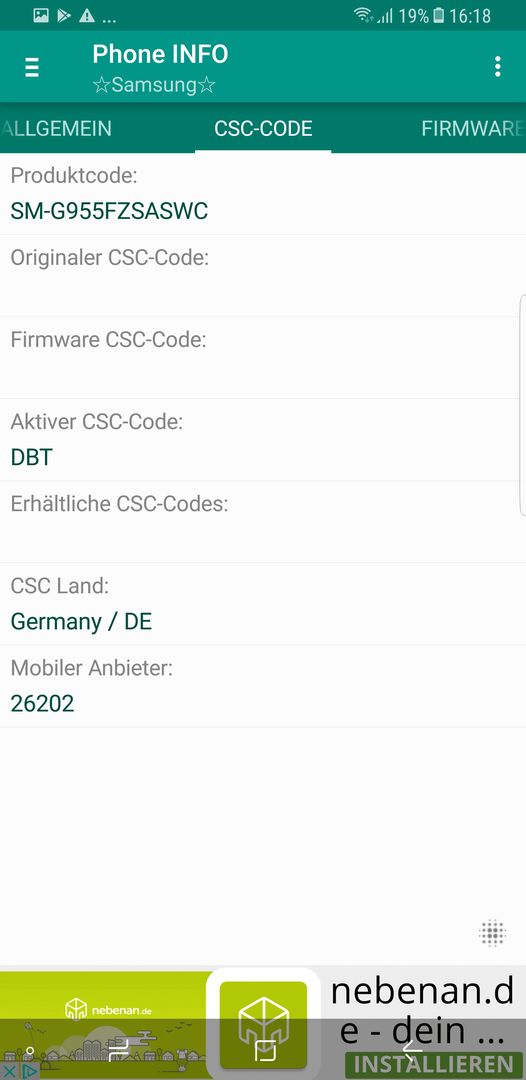526x1080 pixels.
Task: Tap the INSTALLIEREN ad button
Action: [433, 1063]
